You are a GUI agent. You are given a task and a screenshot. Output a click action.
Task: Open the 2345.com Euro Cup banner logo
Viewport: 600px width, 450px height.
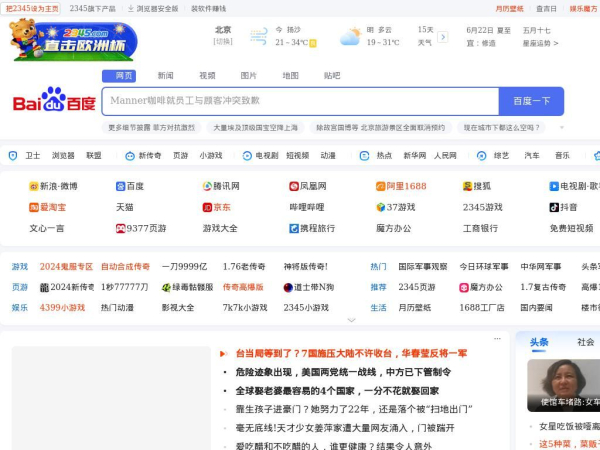coord(73,40)
